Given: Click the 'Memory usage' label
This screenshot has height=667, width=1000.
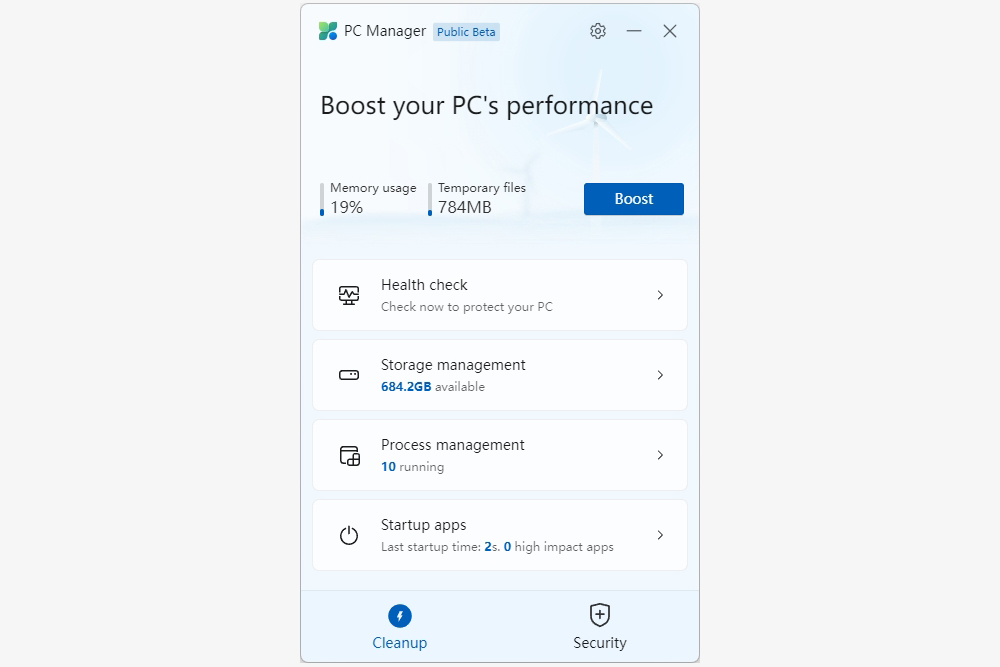Looking at the screenshot, I should pyautogui.click(x=373, y=188).
